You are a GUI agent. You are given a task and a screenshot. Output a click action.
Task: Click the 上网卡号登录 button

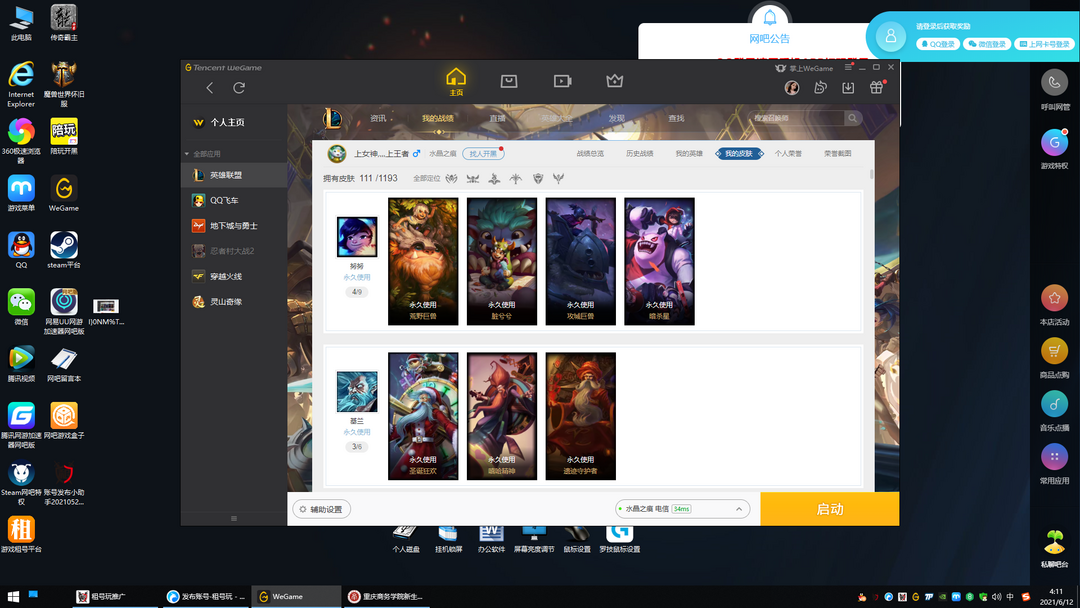(x=1045, y=44)
